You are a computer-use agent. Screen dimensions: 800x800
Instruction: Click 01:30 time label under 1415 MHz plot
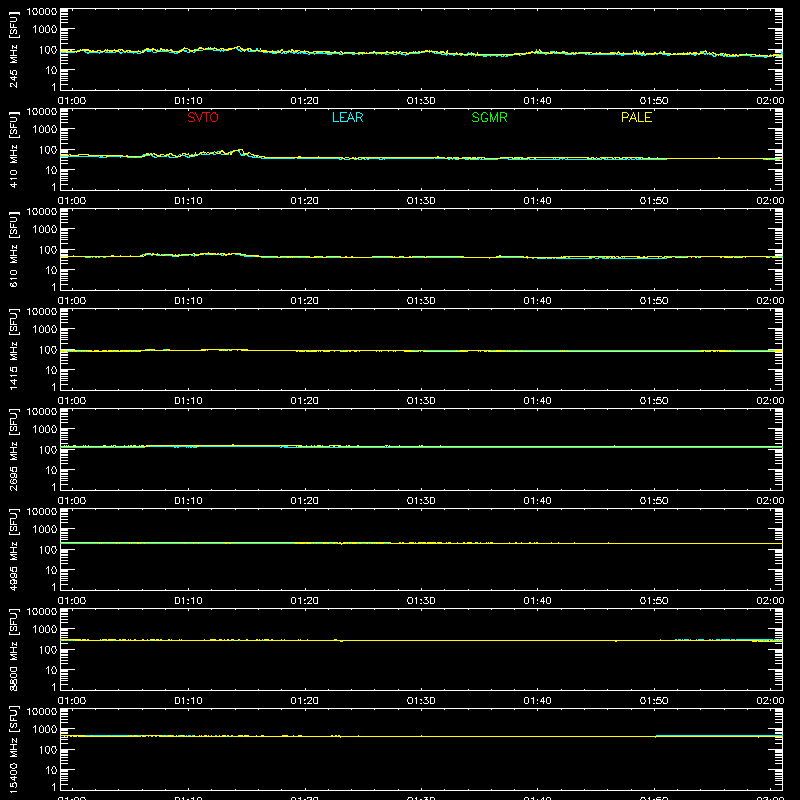click(x=421, y=401)
